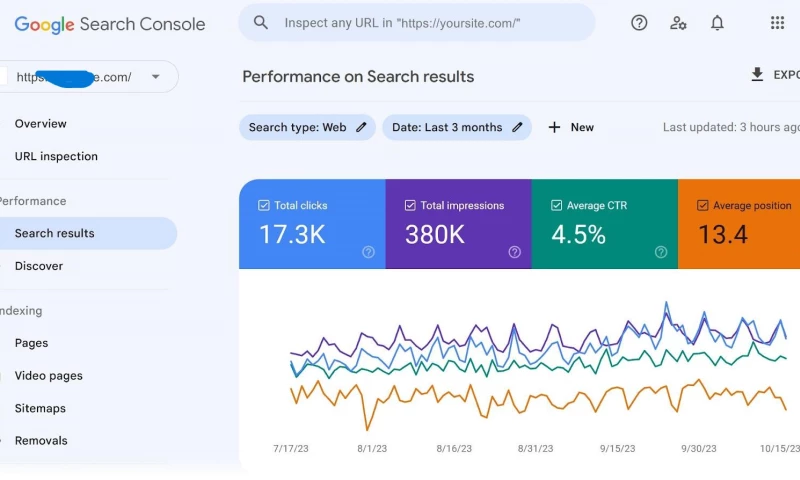Open the Help icon
800x480 pixels.
(x=639, y=23)
